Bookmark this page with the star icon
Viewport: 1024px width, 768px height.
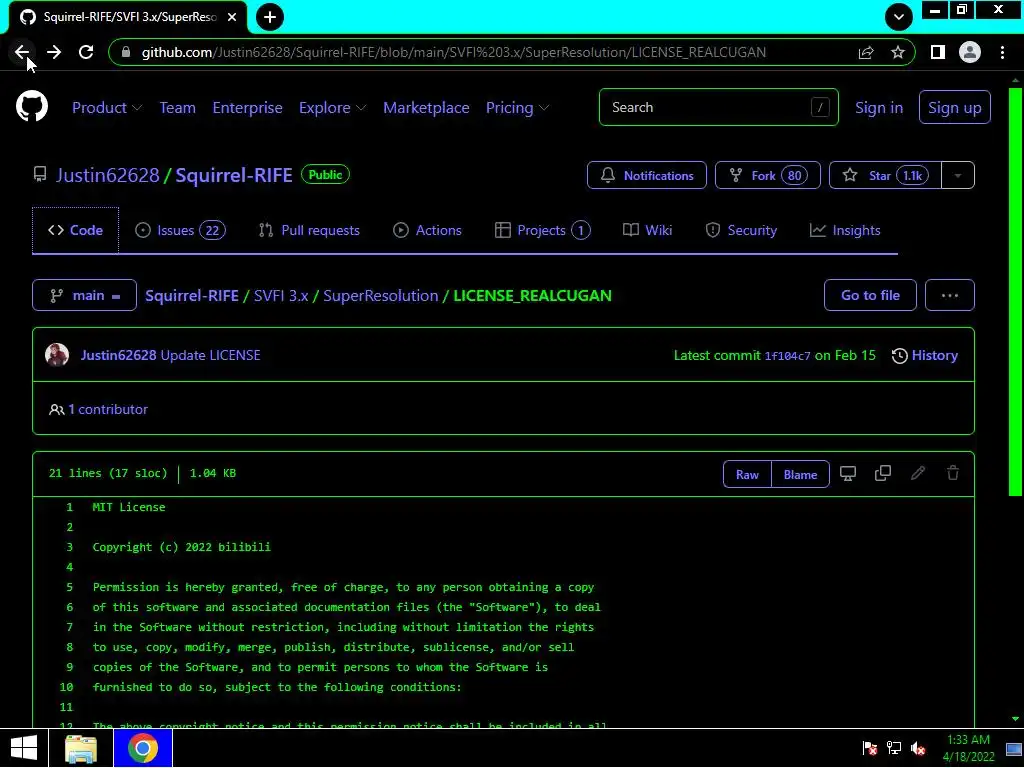point(898,52)
